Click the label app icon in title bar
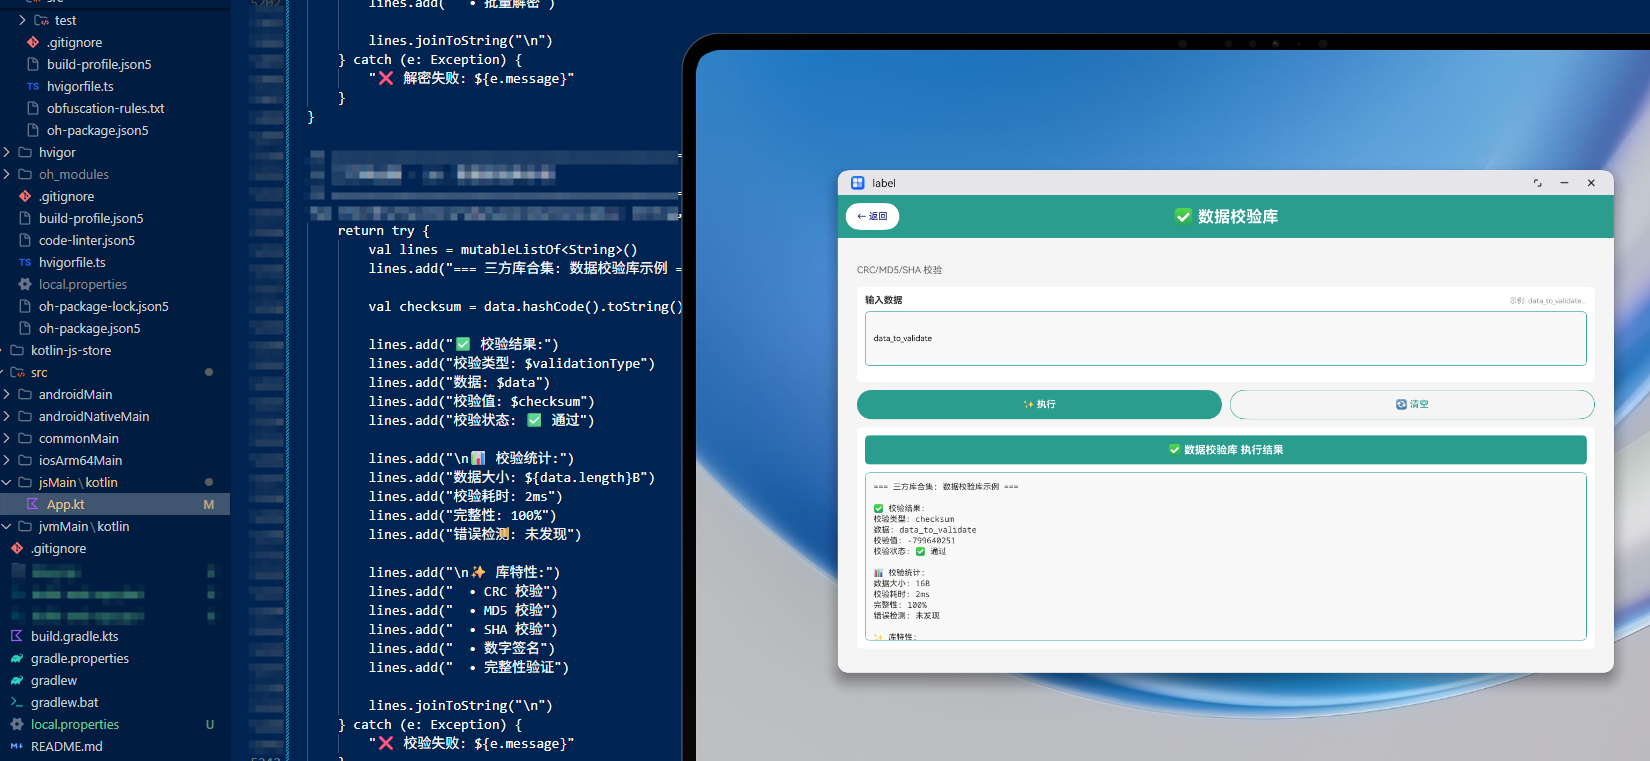Viewport: 1650px width, 761px height. pos(858,183)
